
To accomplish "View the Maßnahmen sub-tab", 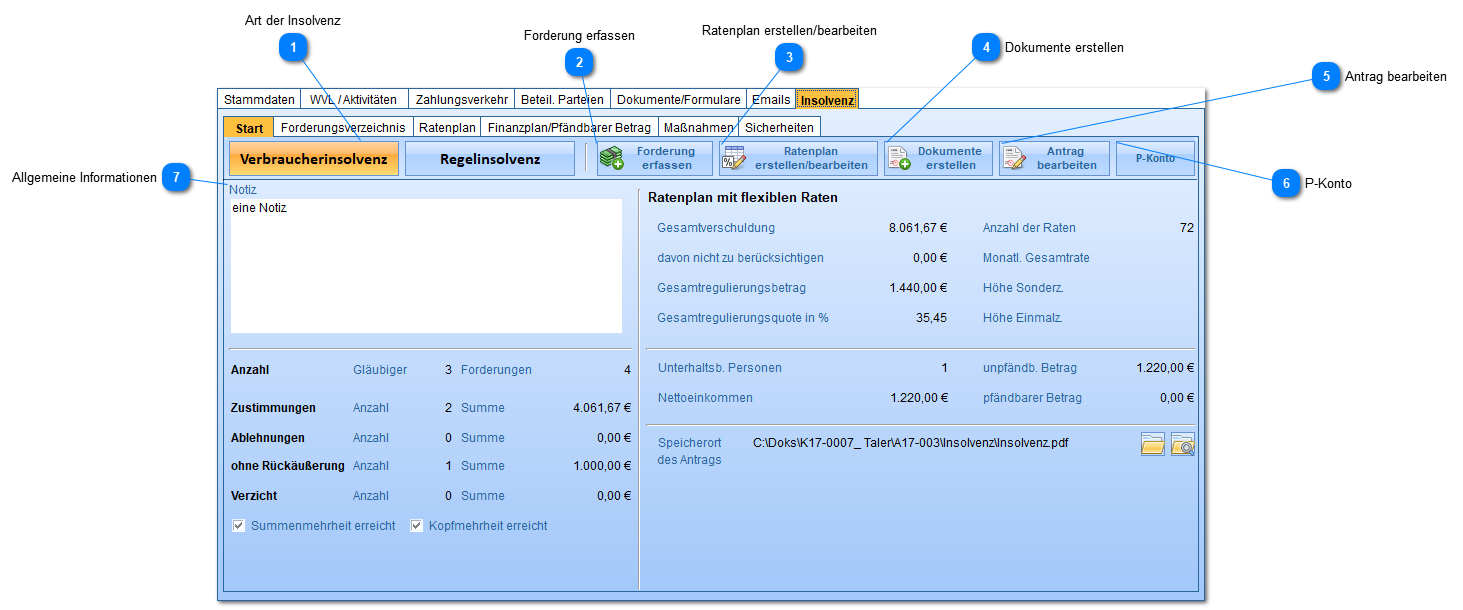I will (x=699, y=127).
